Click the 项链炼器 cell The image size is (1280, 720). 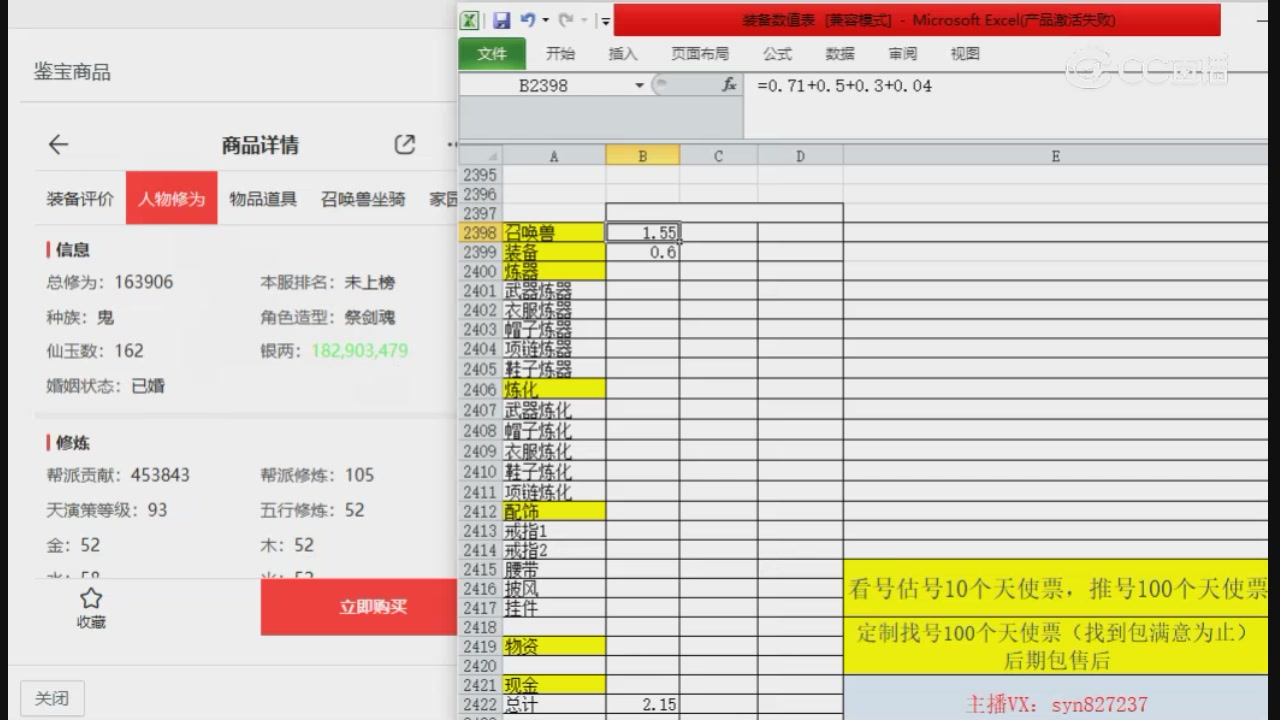point(554,349)
